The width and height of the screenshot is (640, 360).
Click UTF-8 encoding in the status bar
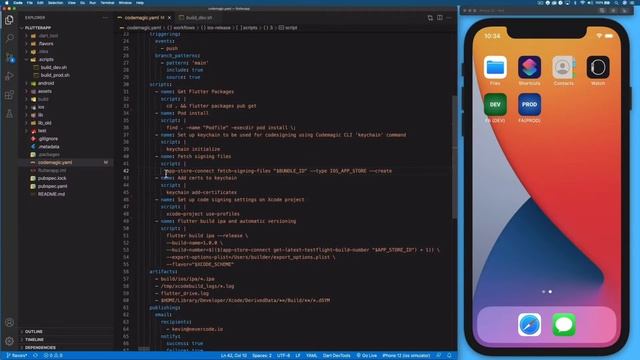click(x=283, y=356)
